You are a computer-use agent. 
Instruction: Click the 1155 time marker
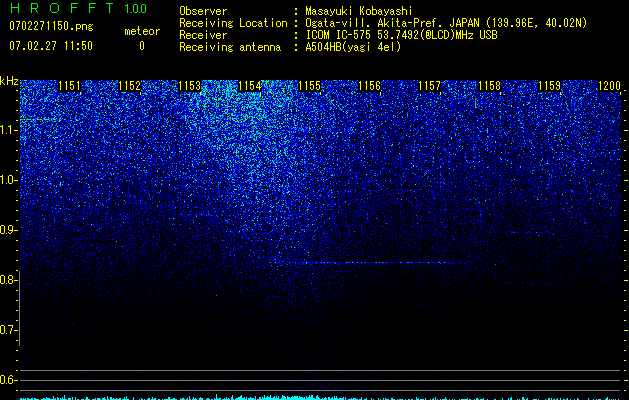tap(310, 86)
